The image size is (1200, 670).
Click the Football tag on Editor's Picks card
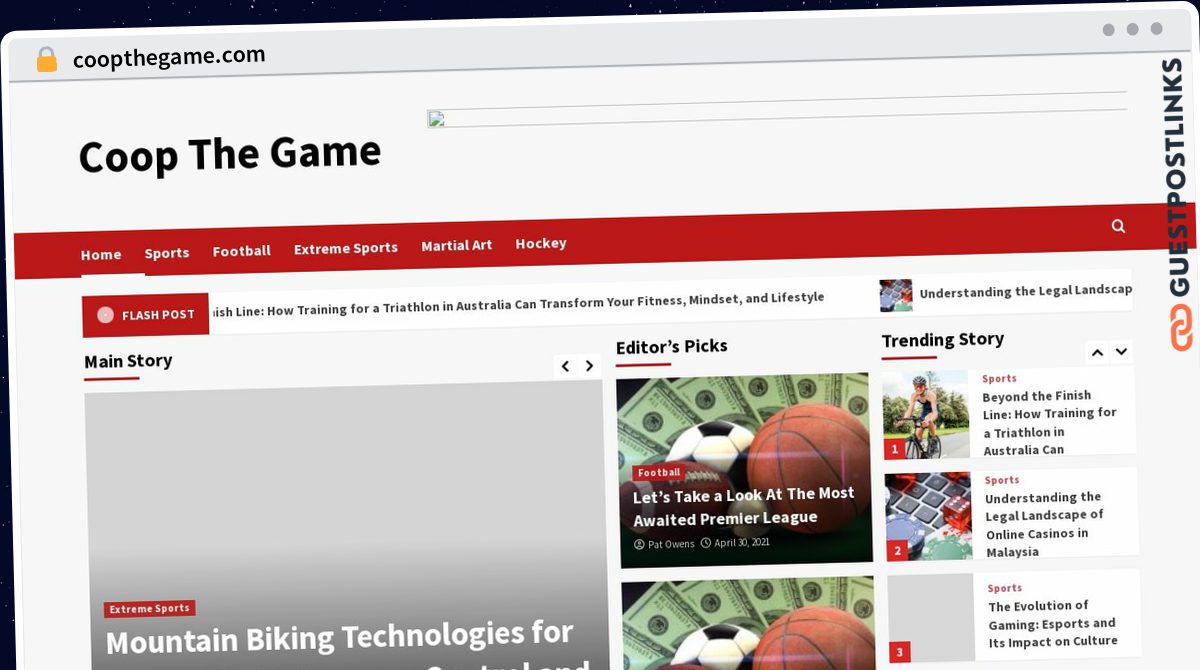point(659,473)
